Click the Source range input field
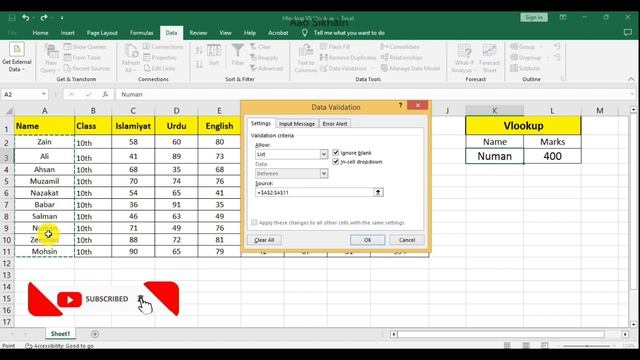This screenshot has width=640, height=360. 314,192
